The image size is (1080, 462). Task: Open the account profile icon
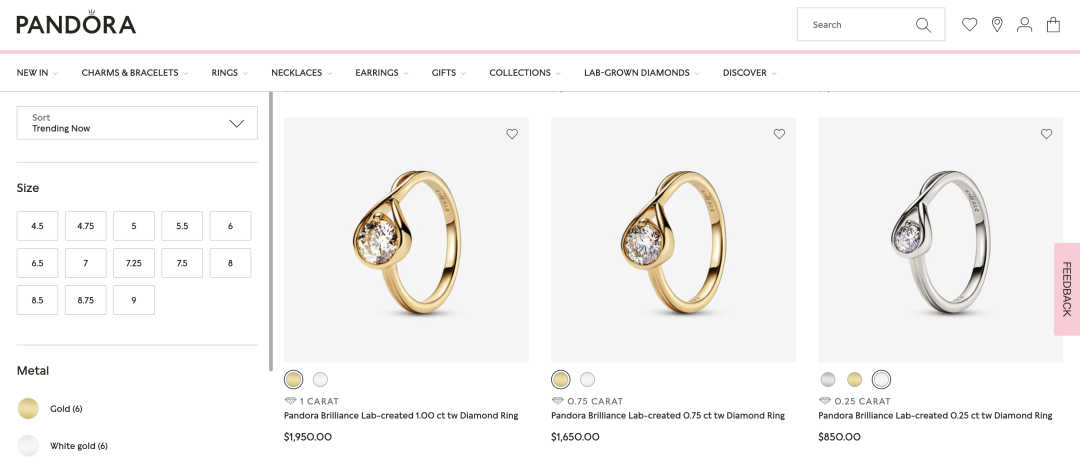coord(1024,25)
